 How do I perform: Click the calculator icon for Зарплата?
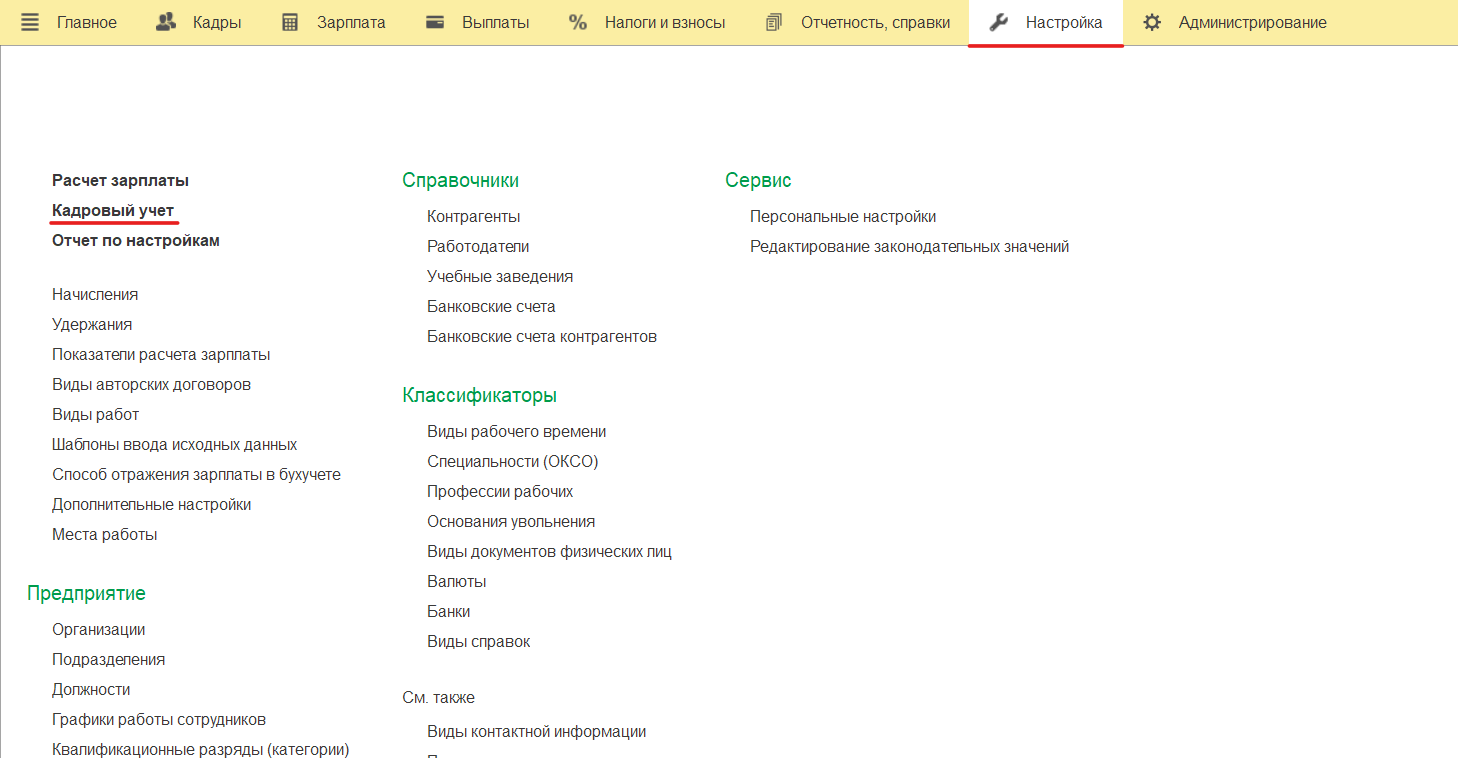click(290, 22)
